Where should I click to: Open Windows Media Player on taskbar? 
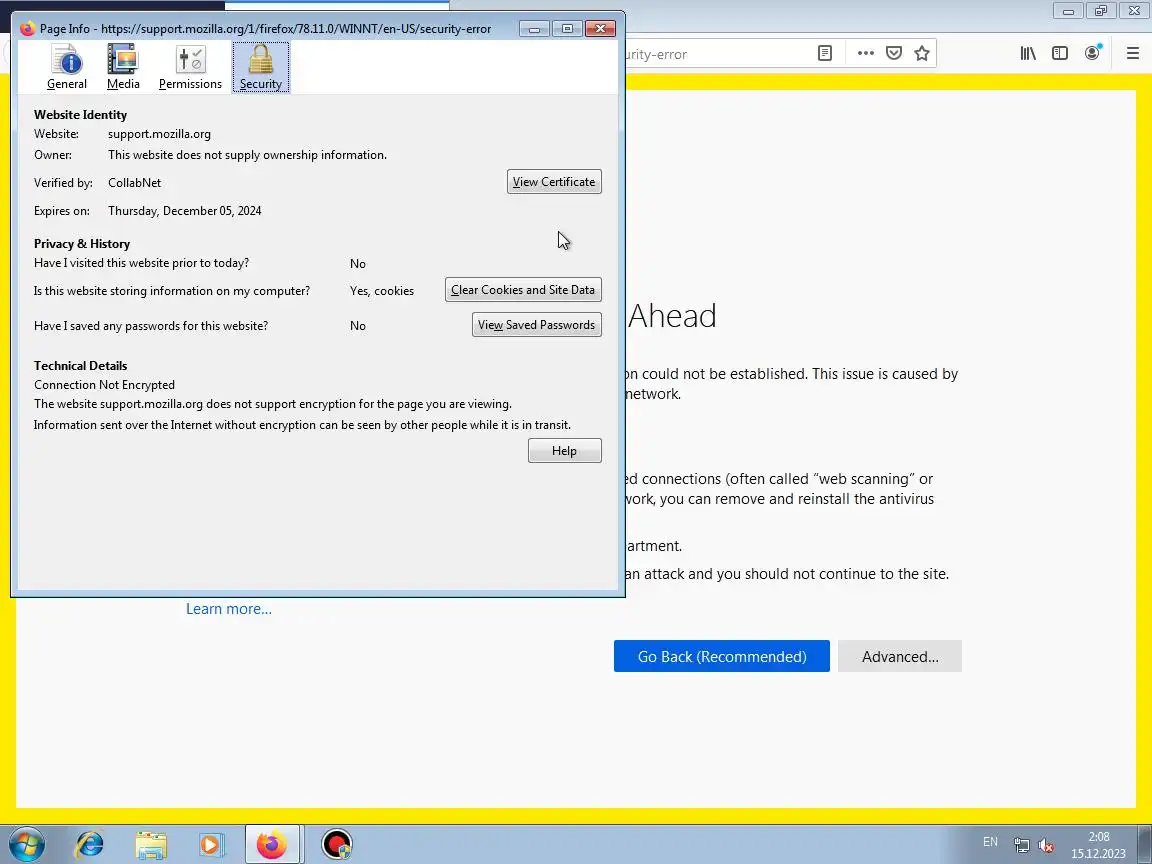(x=212, y=844)
